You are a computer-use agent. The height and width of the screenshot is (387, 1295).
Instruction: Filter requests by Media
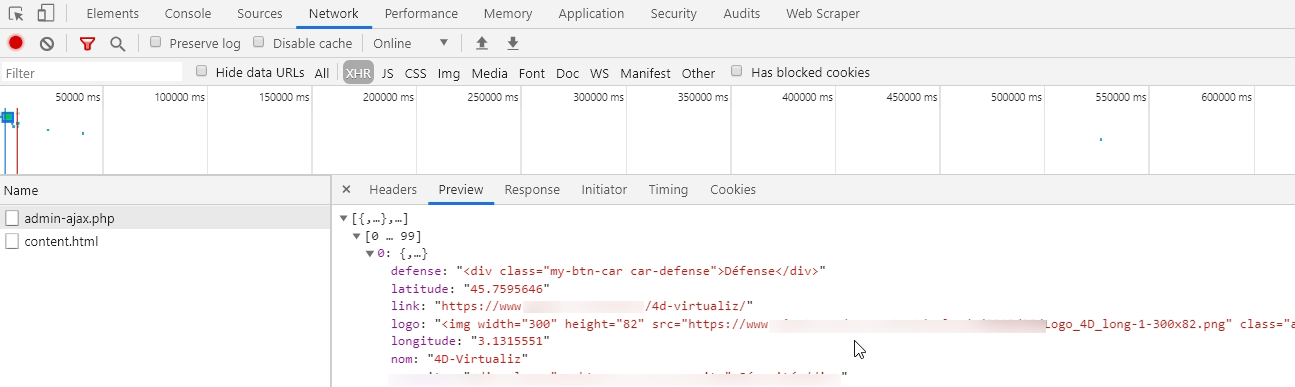point(490,73)
